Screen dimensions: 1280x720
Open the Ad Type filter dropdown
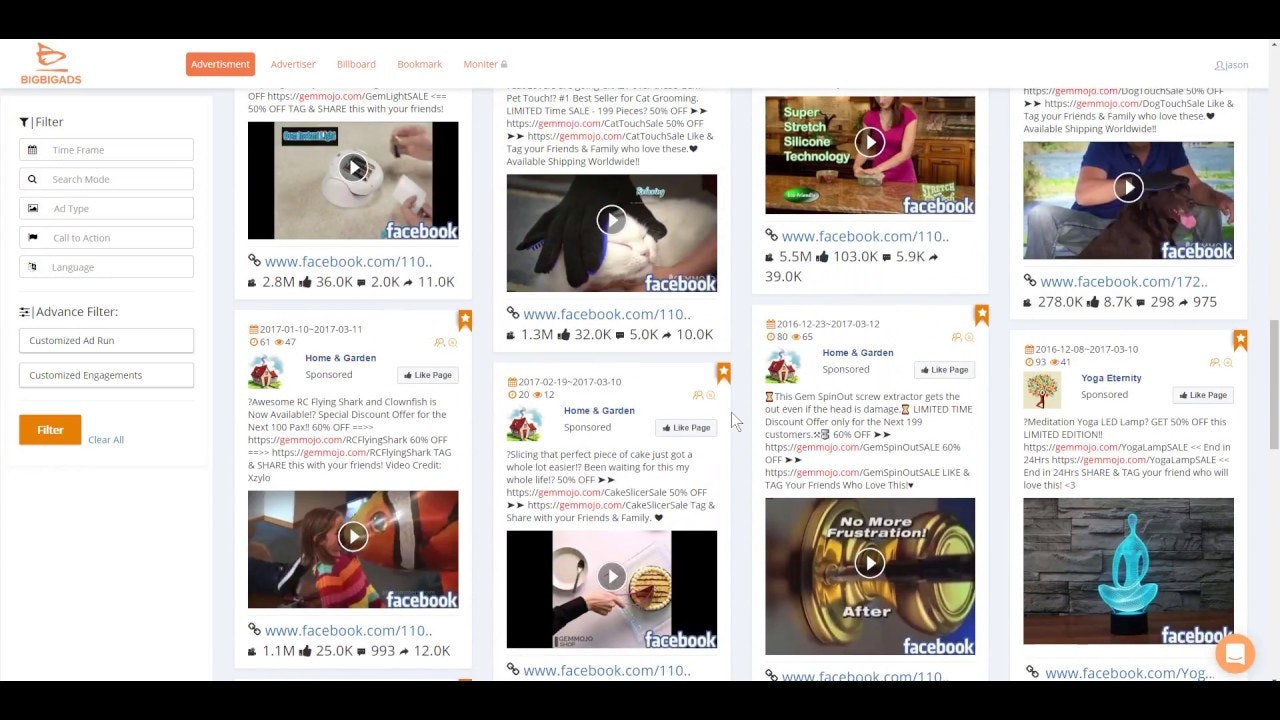click(106, 208)
